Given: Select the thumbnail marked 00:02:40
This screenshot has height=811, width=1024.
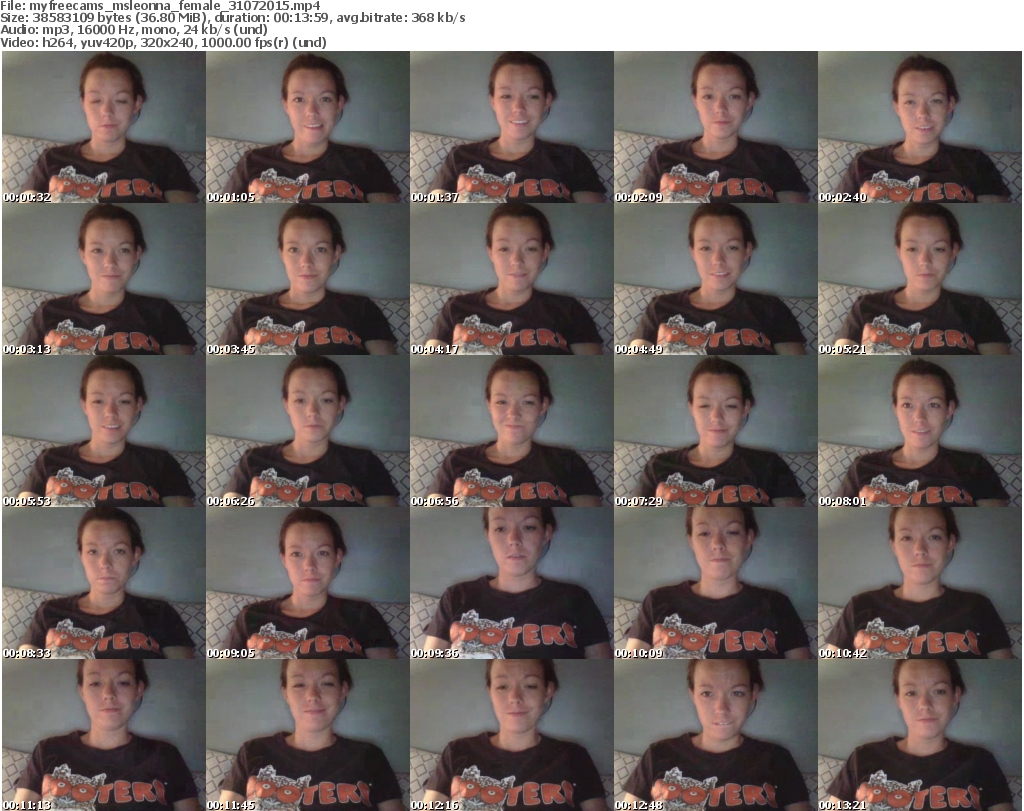Looking at the screenshot, I should tap(920, 127).
